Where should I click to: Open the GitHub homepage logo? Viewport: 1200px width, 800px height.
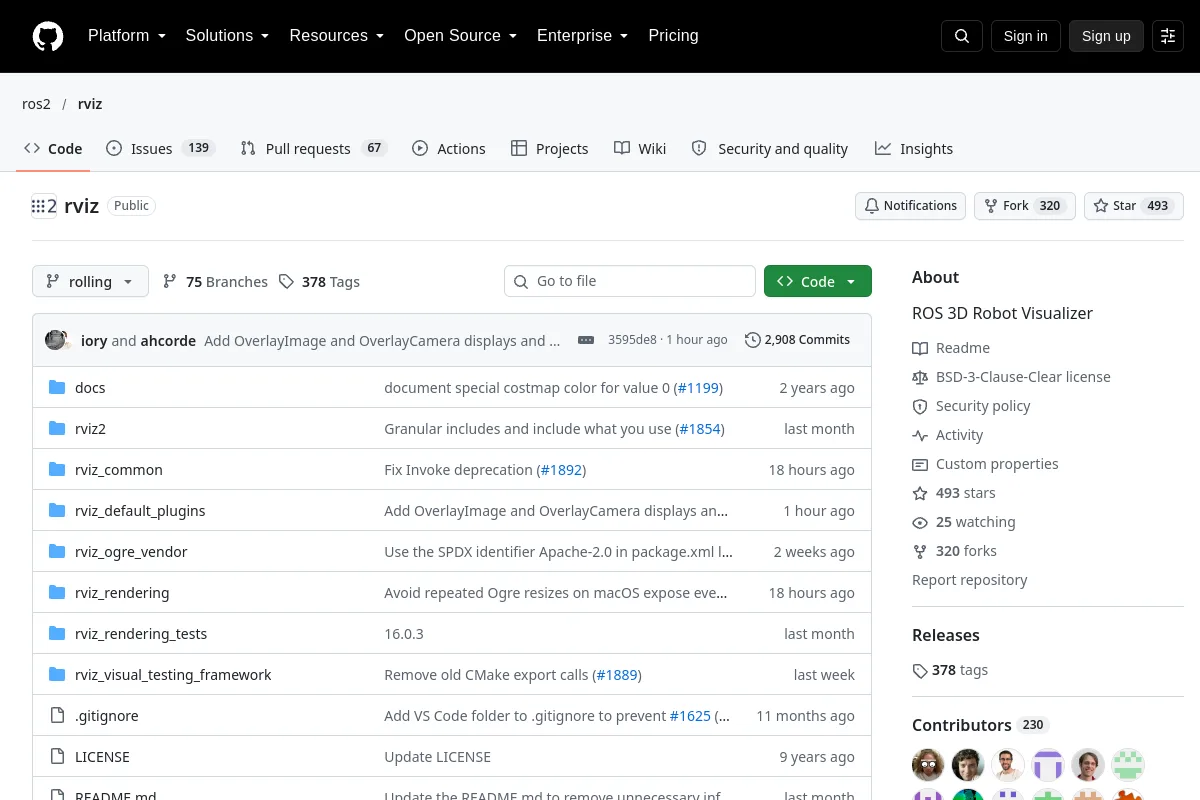tap(48, 36)
